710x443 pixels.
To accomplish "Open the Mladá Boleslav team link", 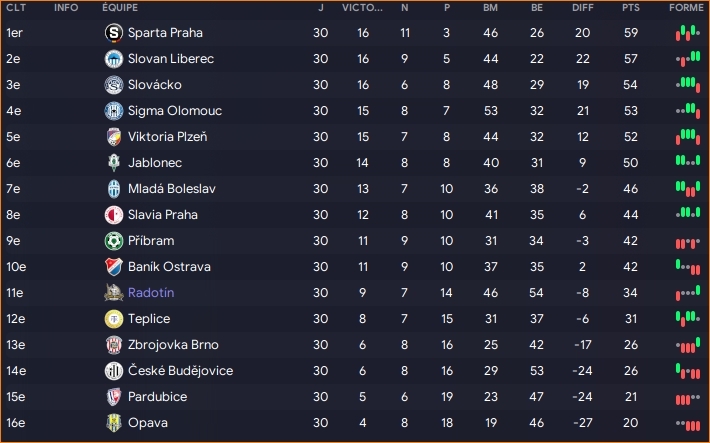I will (x=171, y=189).
